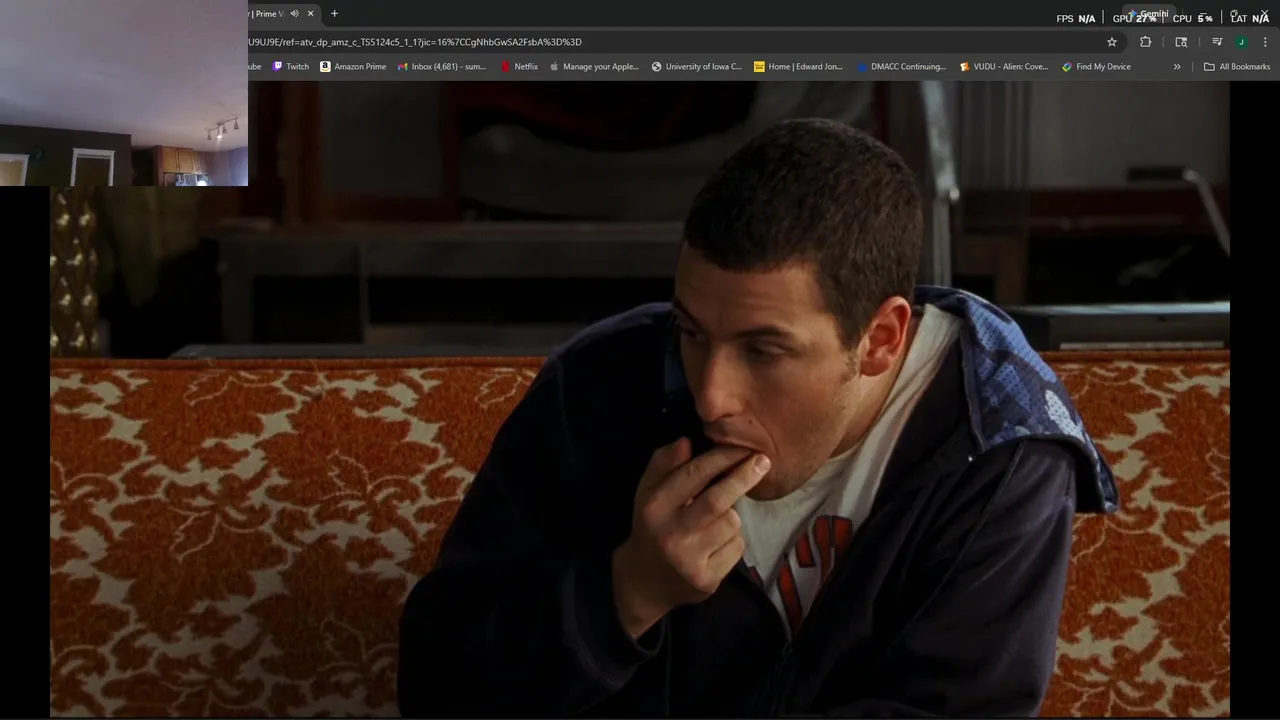Expand hidden bookmarks with double chevron

pos(1177,67)
